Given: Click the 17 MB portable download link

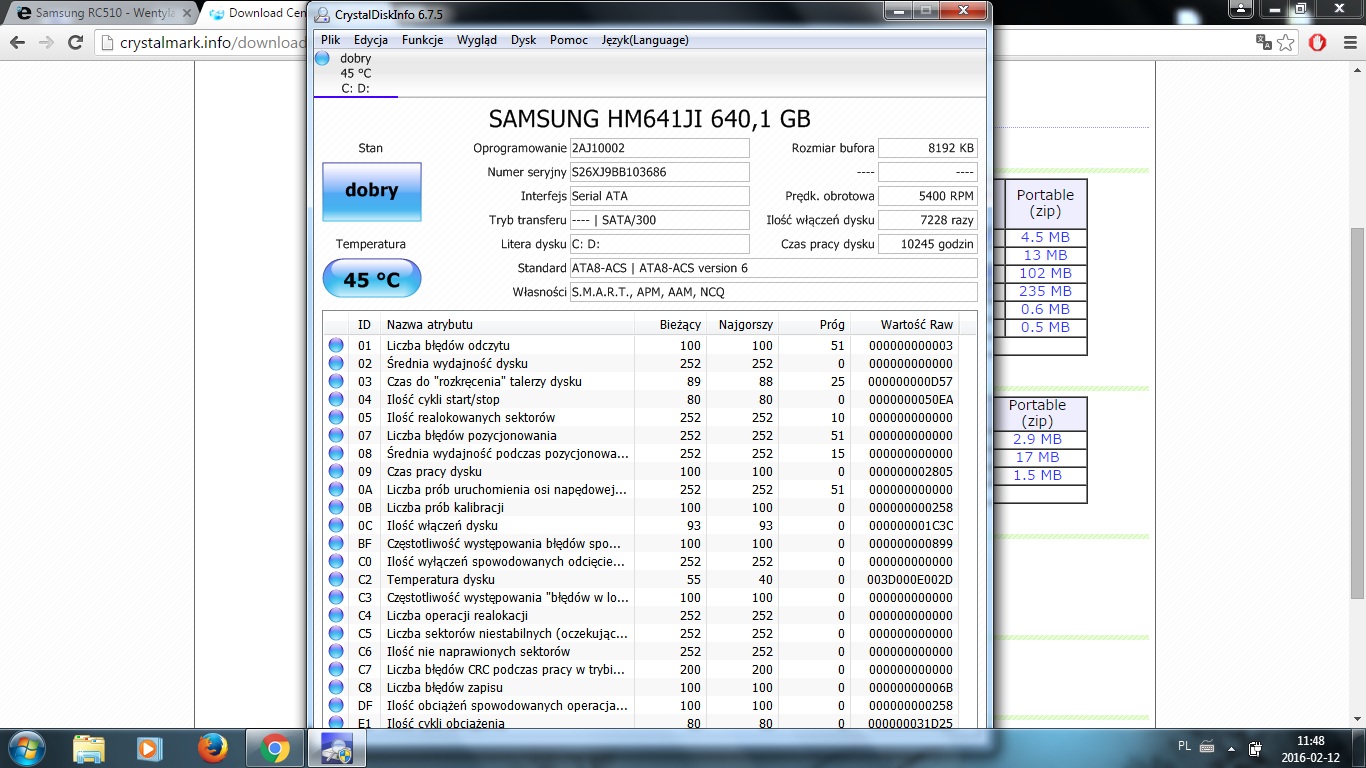Looking at the screenshot, I should pos(1037,457).
